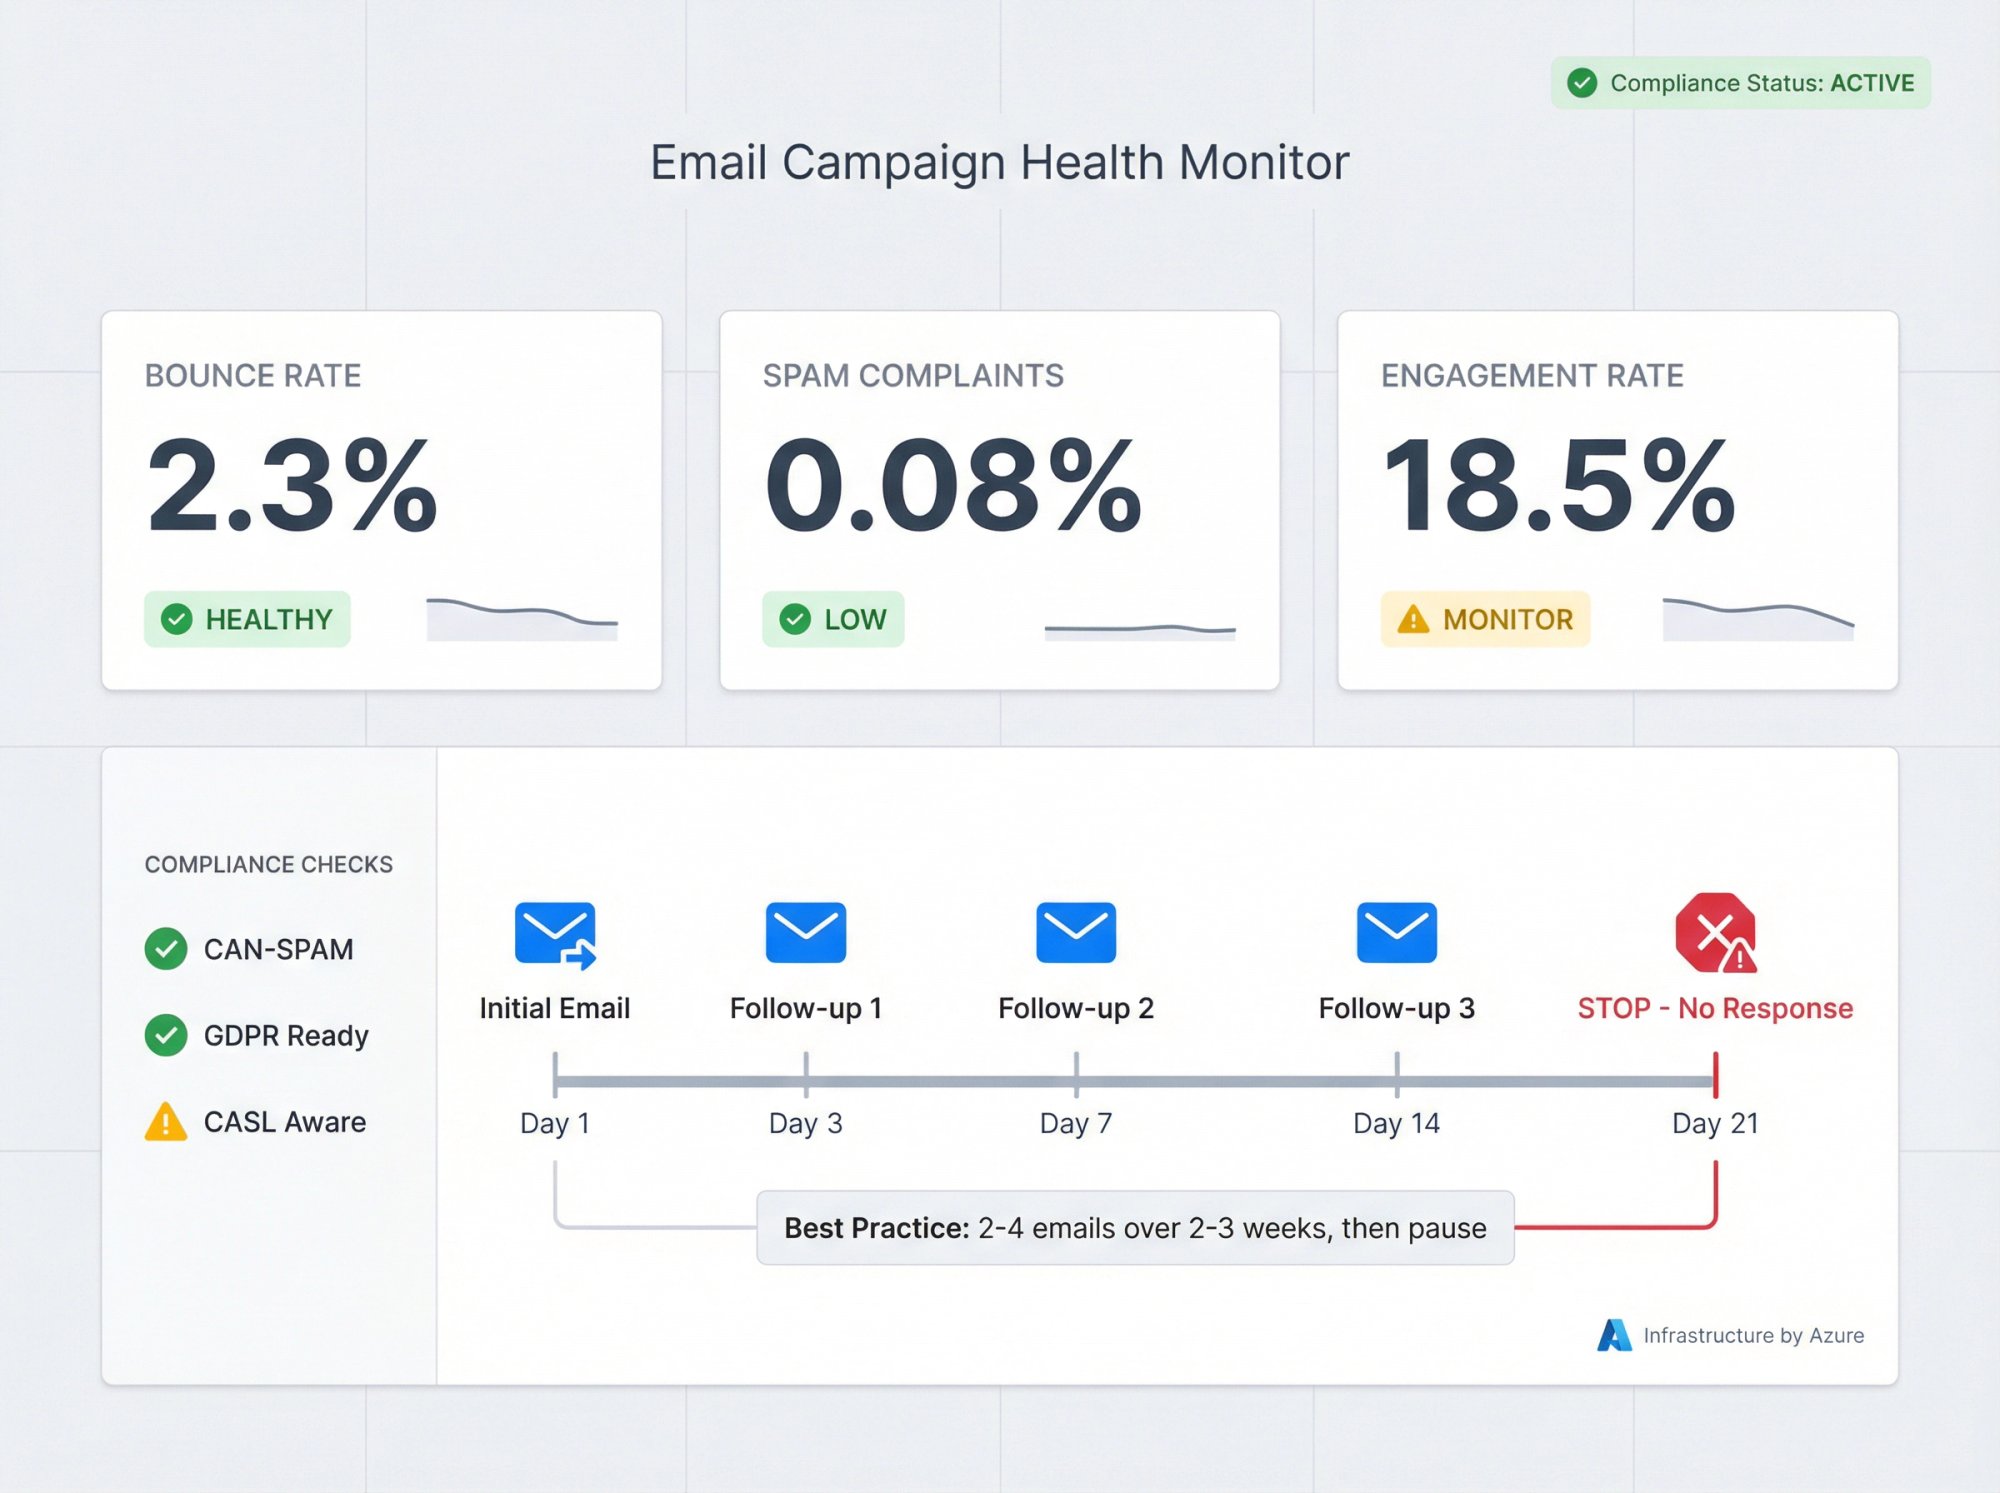The width and height of the screenshot is (2000, 1493).
Task: Click the Follow-up 1 envelope icon
Action: (806, 932)
